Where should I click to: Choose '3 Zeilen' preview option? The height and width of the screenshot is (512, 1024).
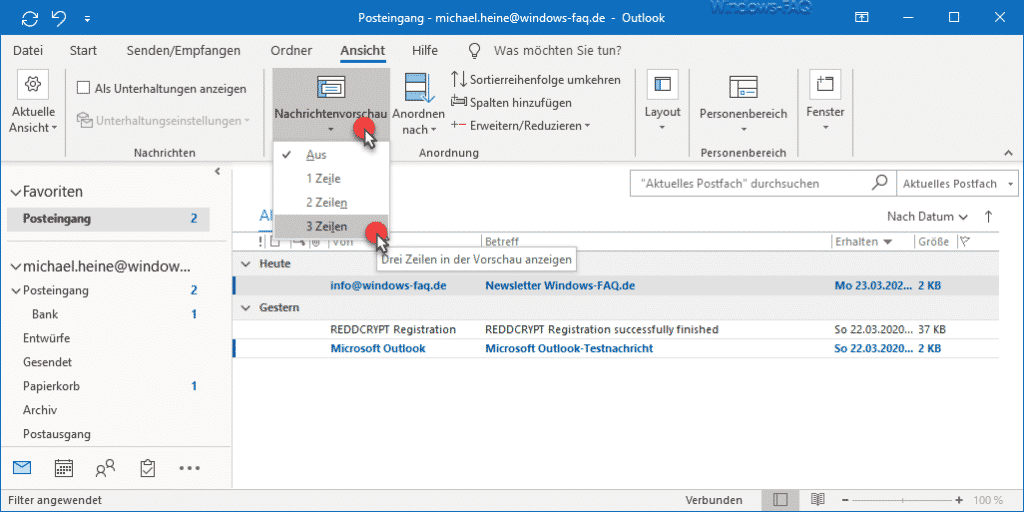pos(331,227)
